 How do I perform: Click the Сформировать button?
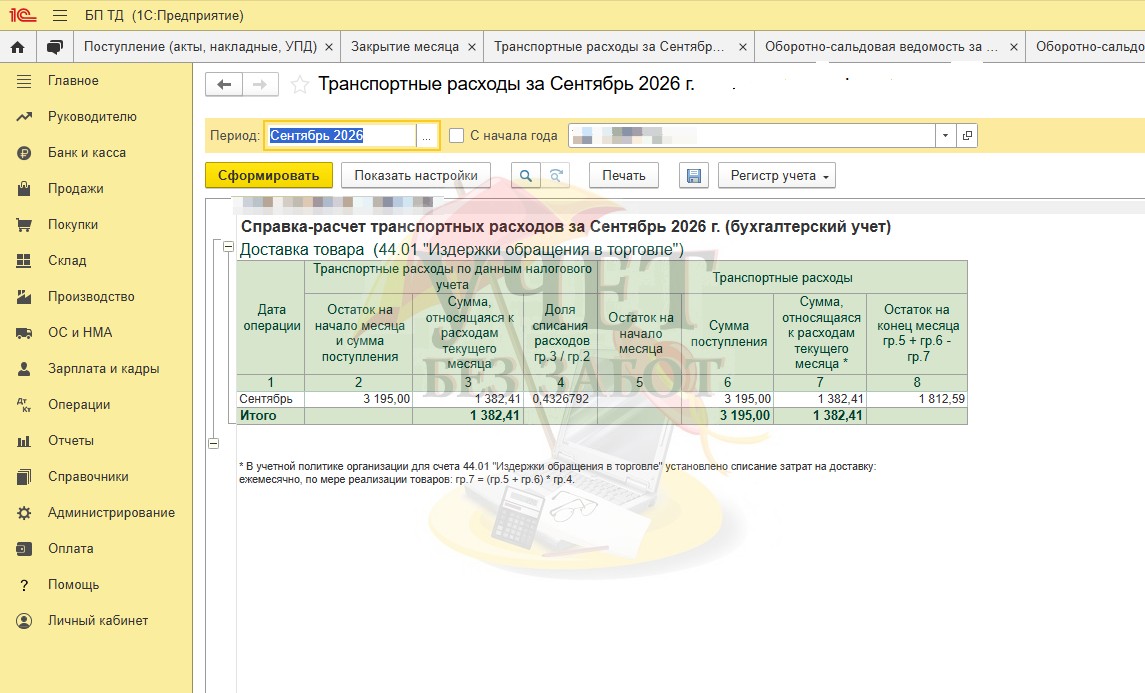pos(269,175)
